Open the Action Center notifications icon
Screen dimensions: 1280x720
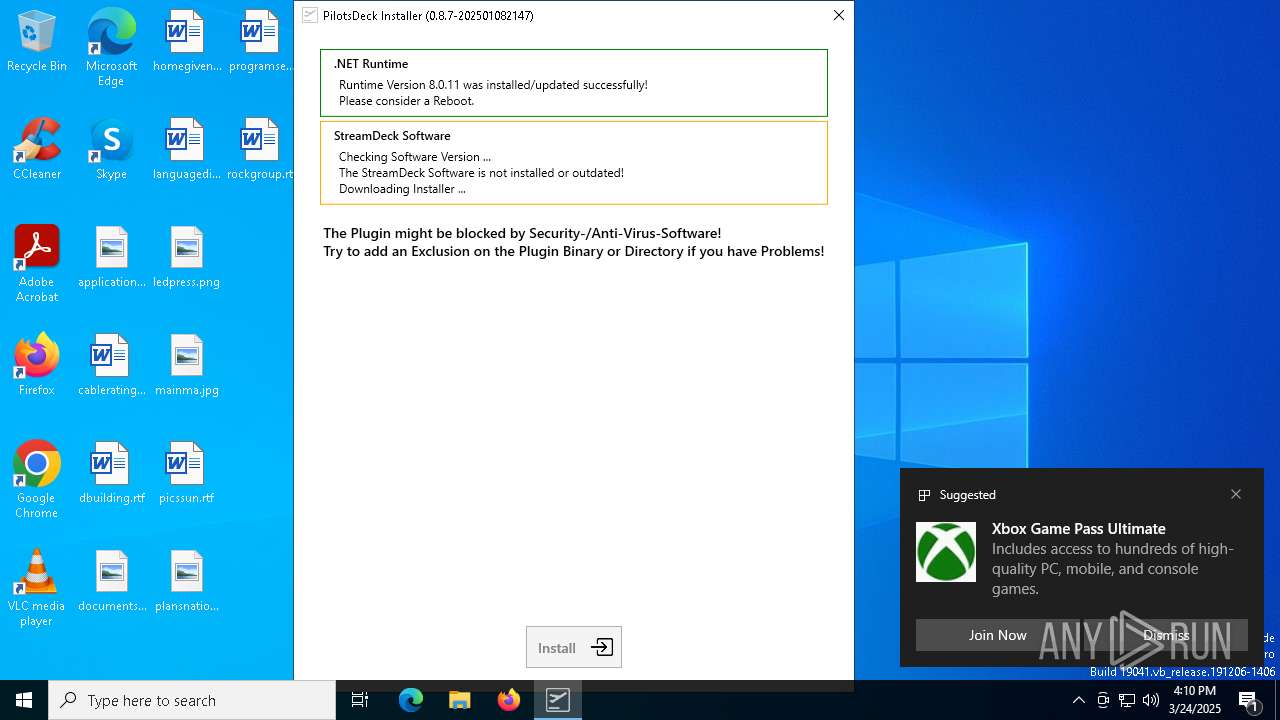coord(1249,700)
